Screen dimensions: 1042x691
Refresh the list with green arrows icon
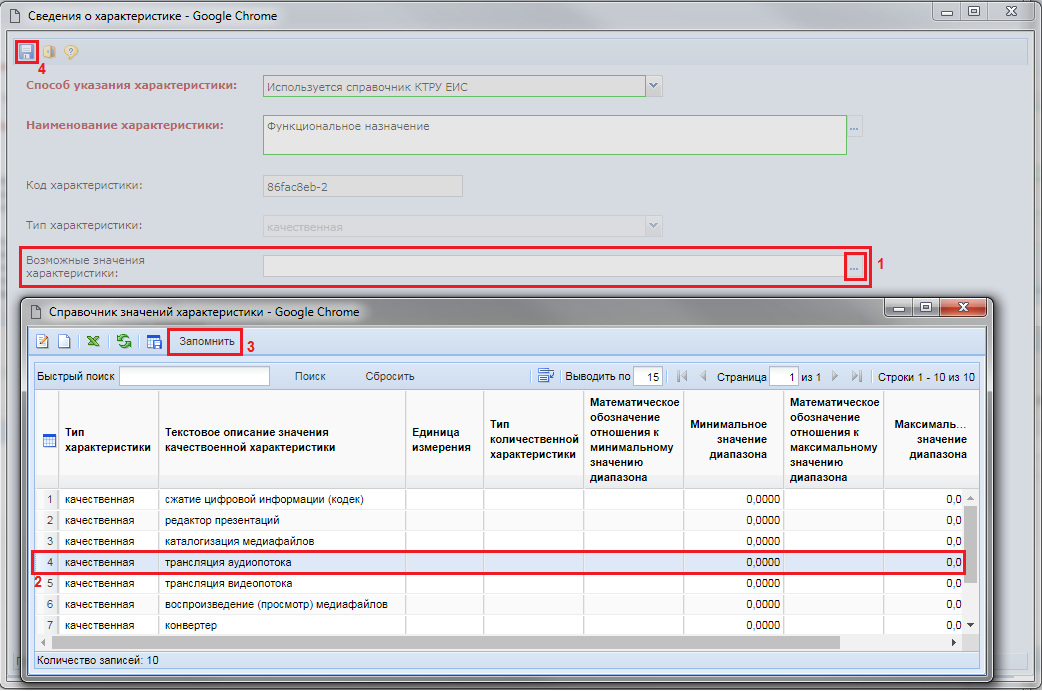124,342
